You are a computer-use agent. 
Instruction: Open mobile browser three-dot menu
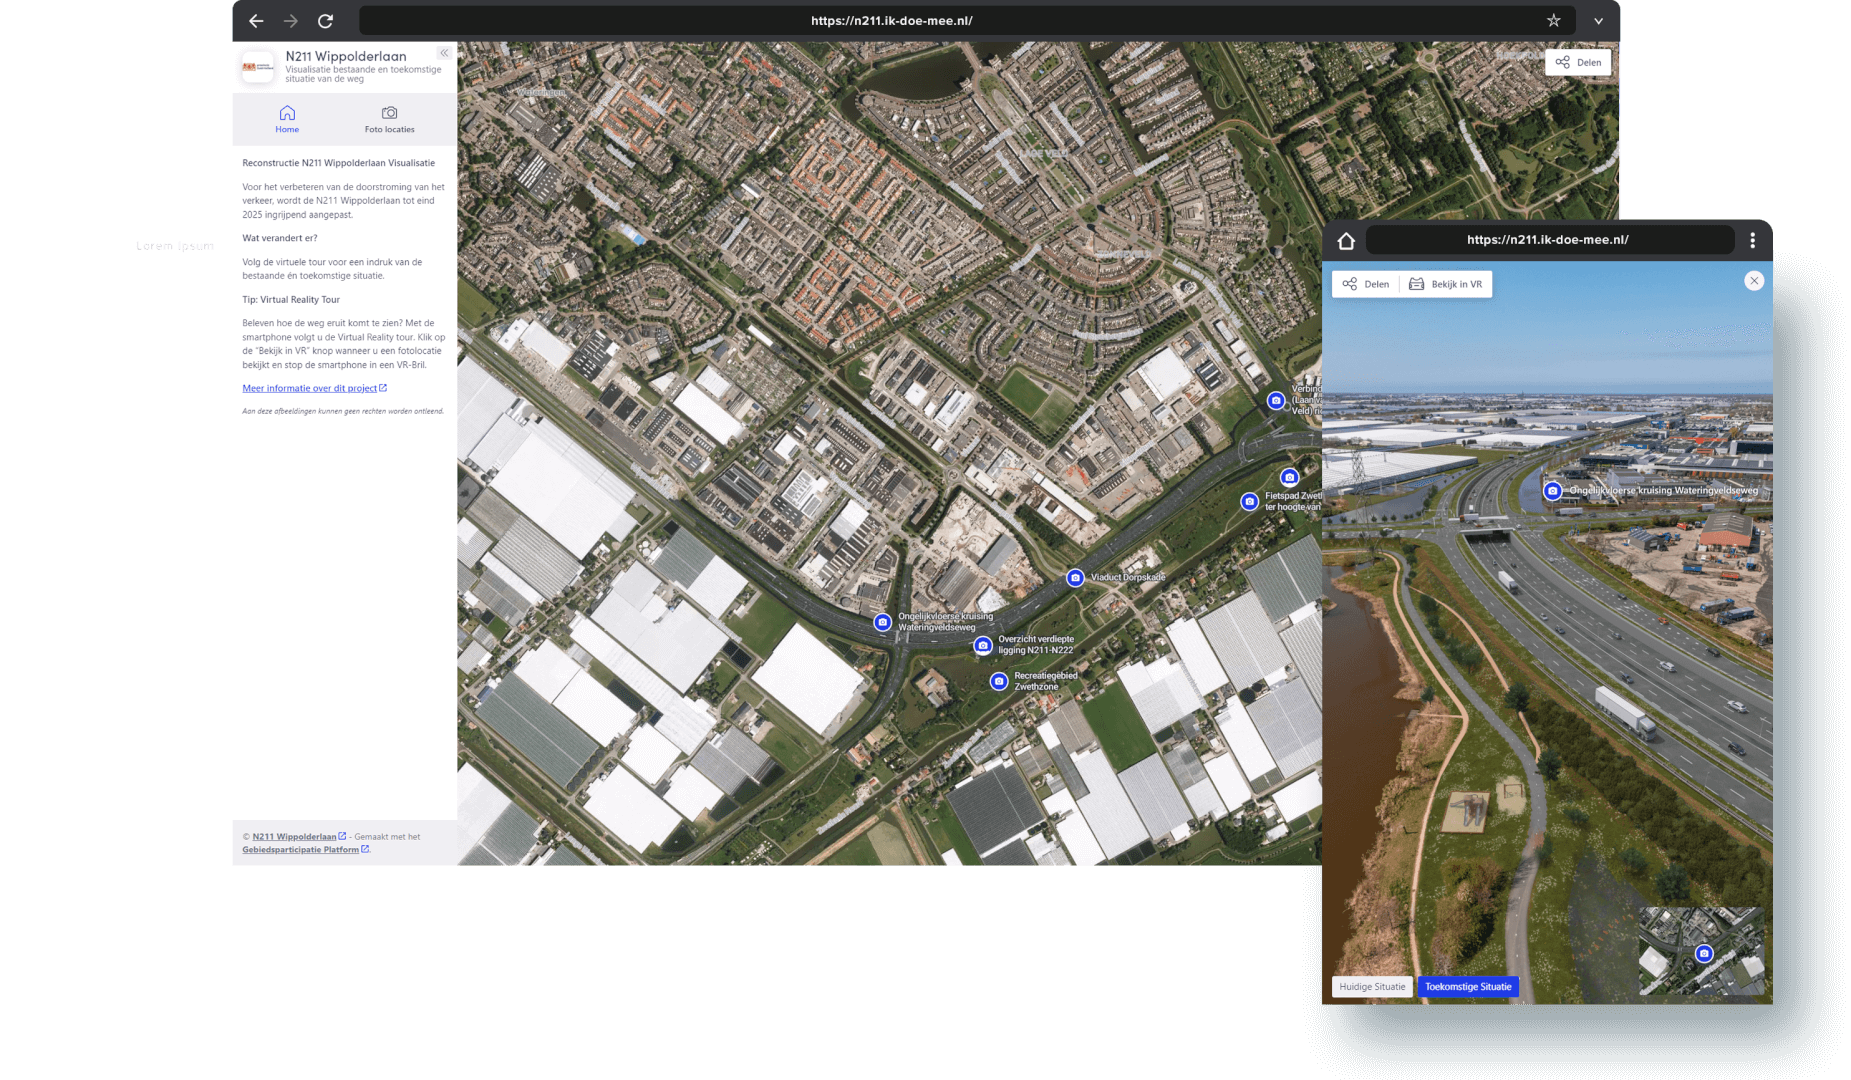coord(1752,240)
